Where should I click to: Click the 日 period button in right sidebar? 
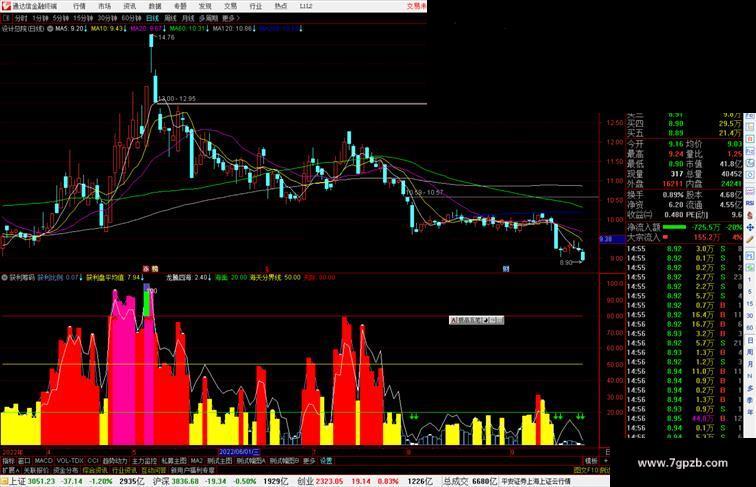pos(750,340)
